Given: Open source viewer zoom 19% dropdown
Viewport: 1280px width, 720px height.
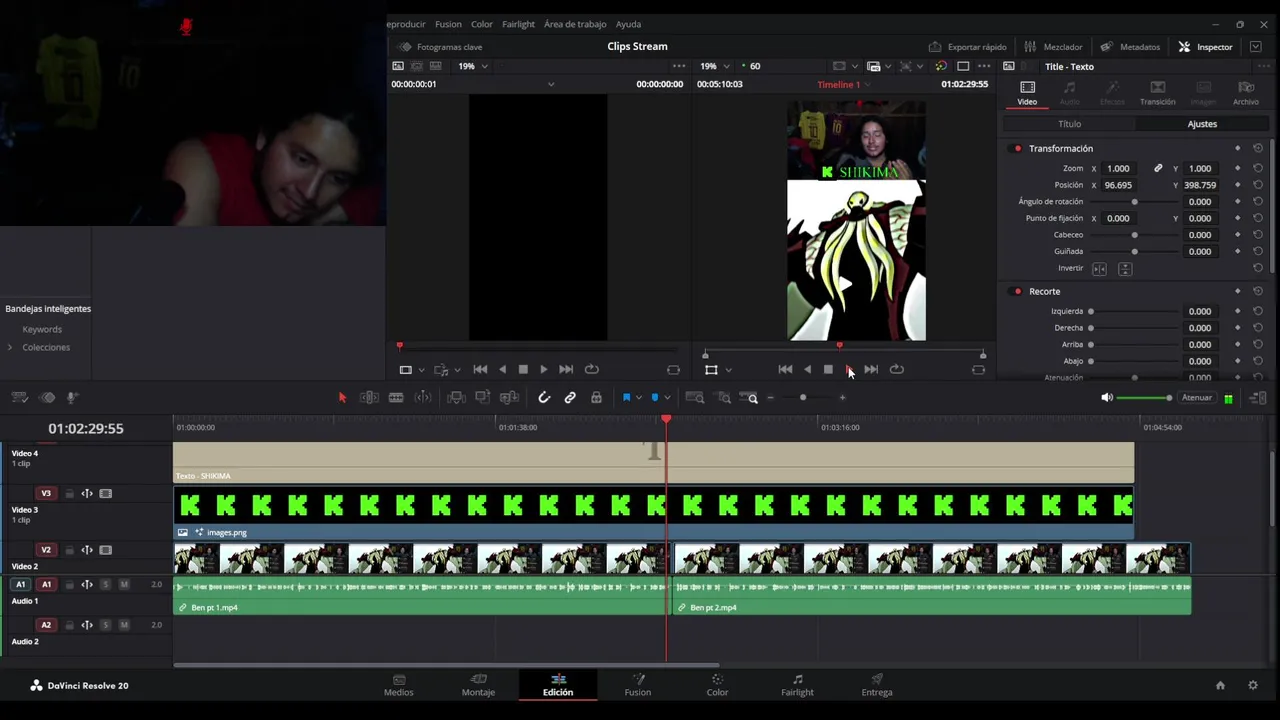Looking at the screenshot, I should pos(473,66).
